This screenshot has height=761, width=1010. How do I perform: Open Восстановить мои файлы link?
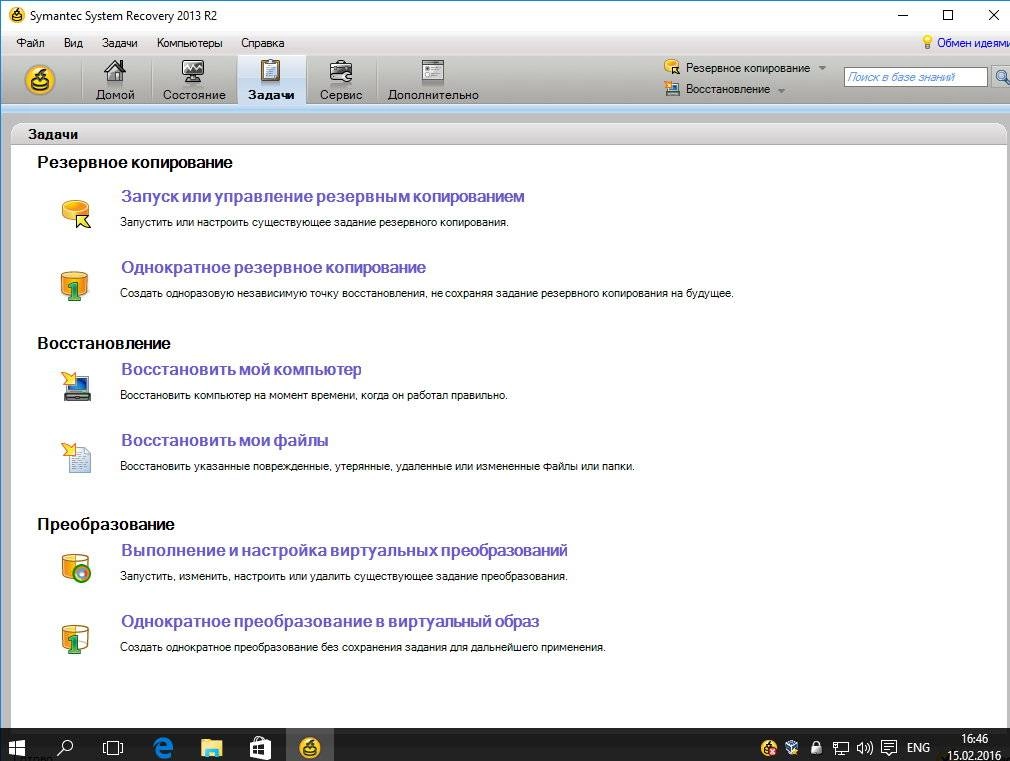[x=225, y=440]
